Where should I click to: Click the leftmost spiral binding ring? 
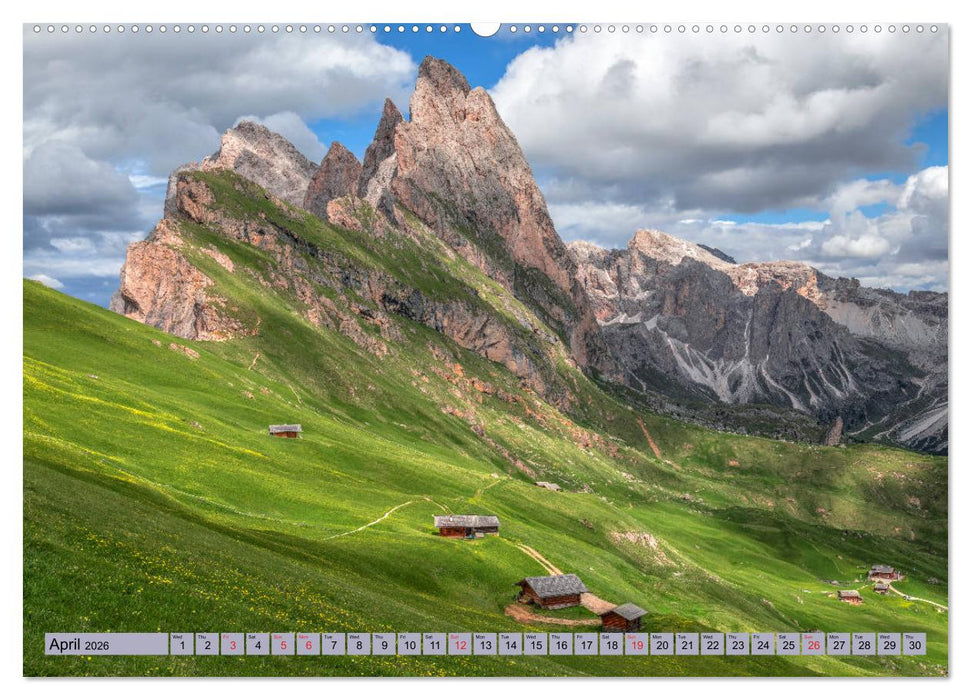(x=39, y=30)
